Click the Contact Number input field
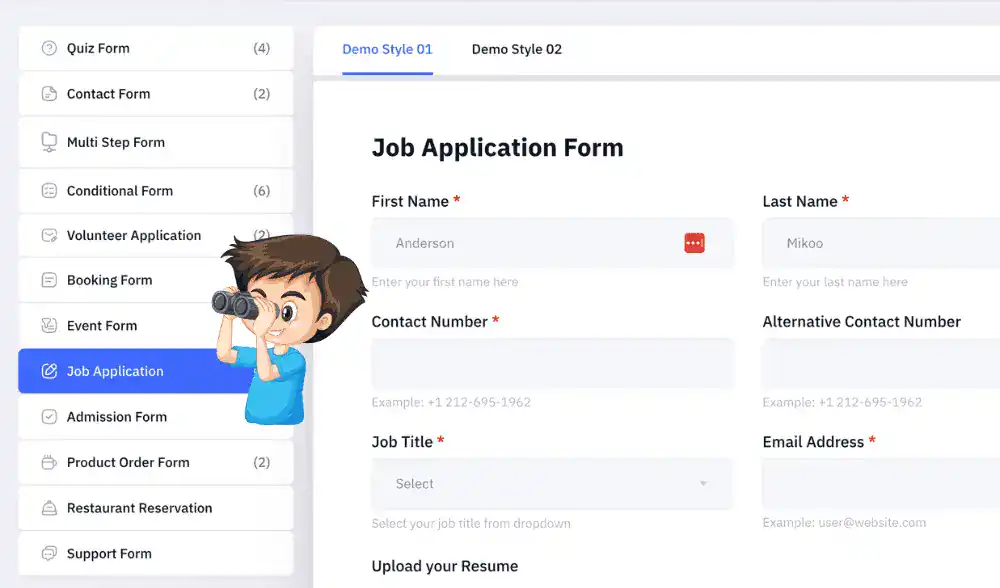This screenshot has height=588, width=1000. point(552,363)
